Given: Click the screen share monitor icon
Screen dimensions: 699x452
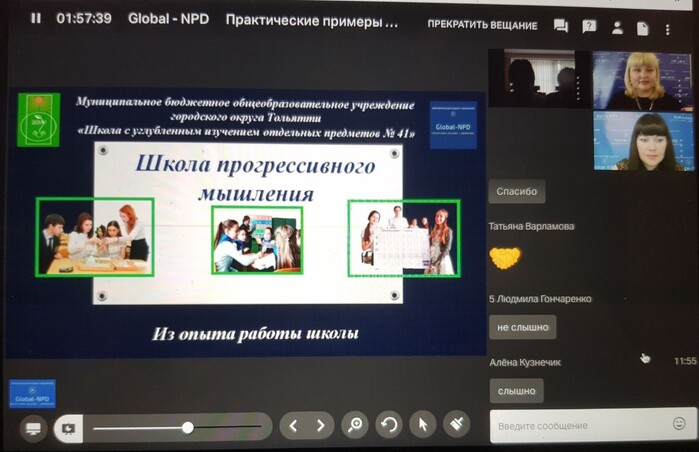Looking at the screenshot, I should [x=34, y=428].
